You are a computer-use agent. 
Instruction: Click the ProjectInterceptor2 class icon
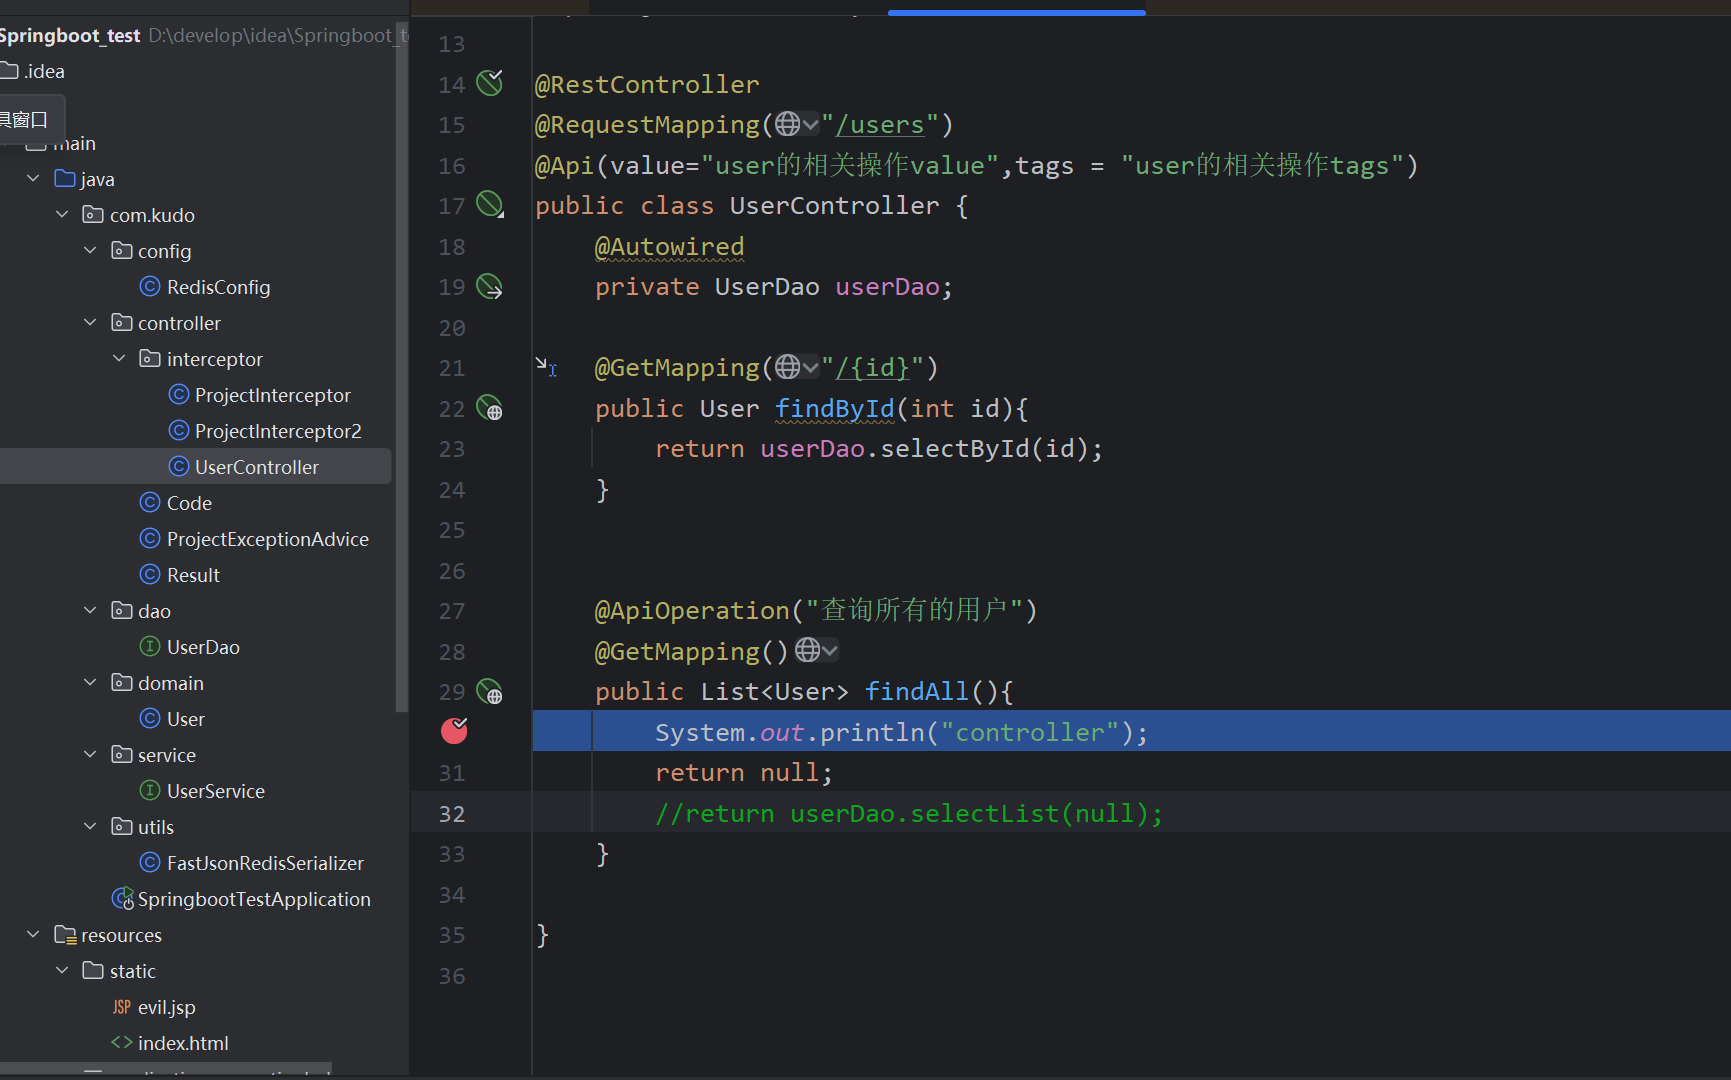pyautogui.click(x=179, y=431)
